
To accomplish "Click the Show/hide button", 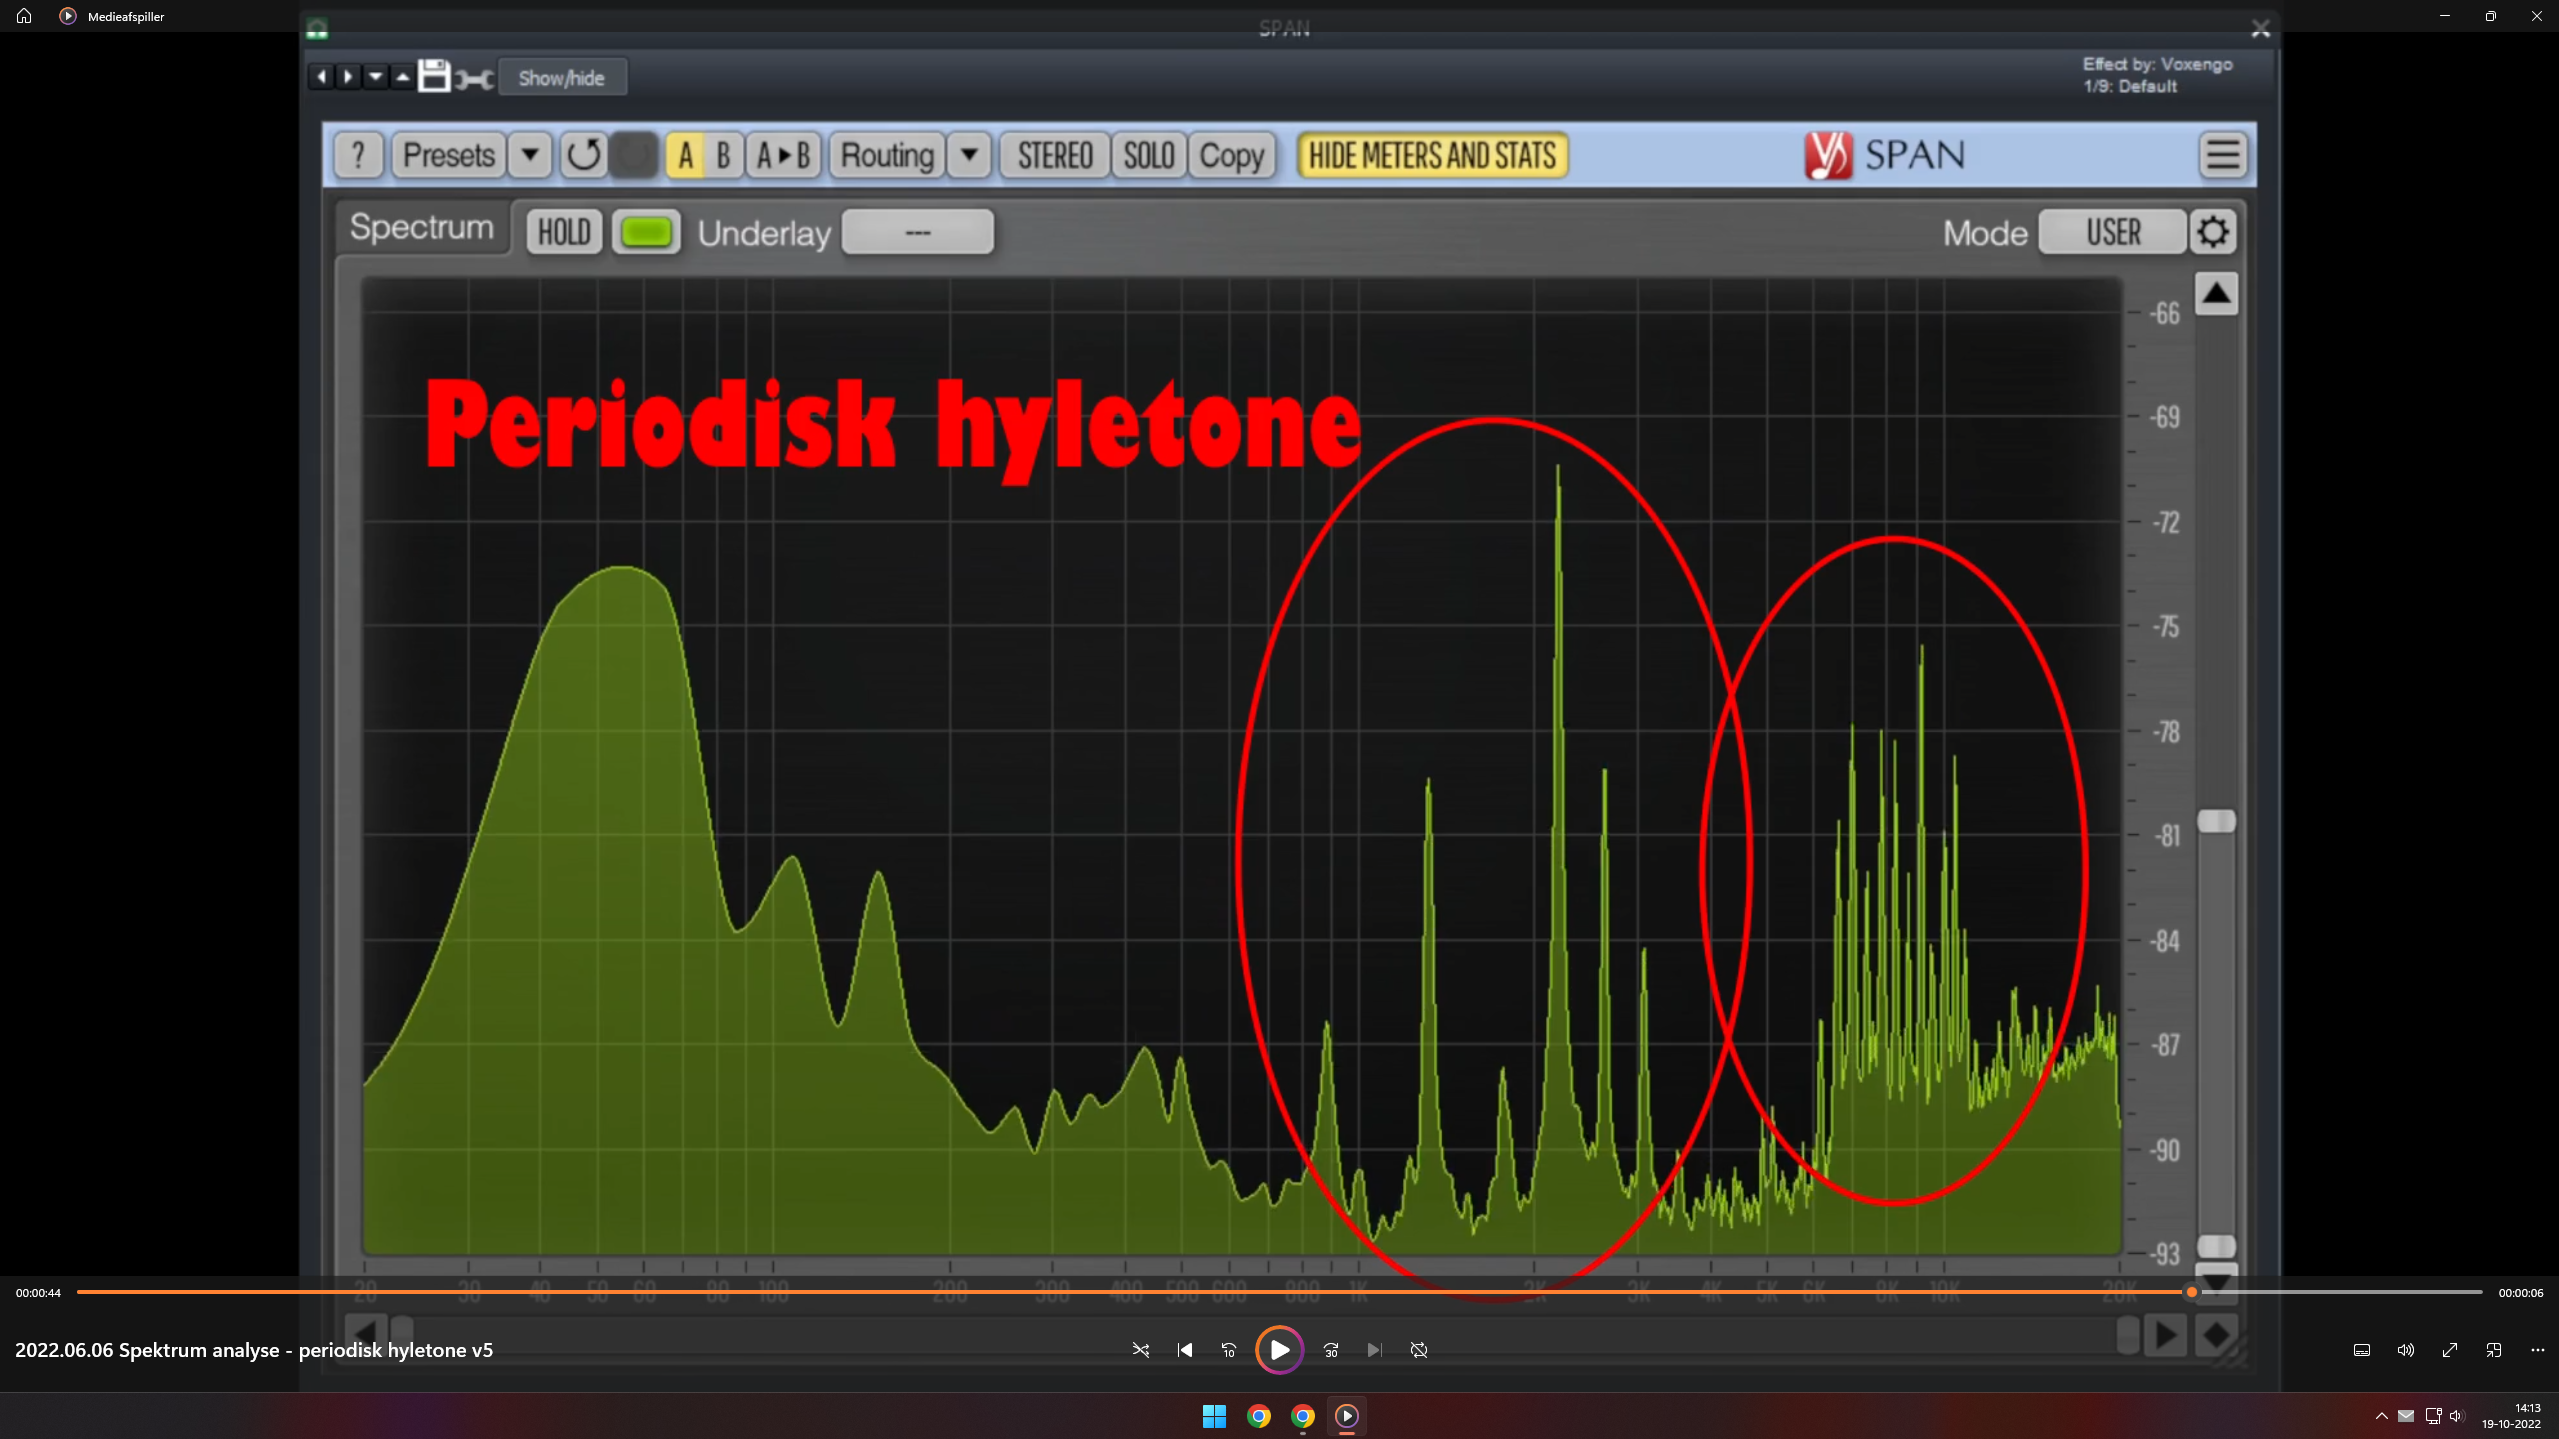I will pyautogui.click(x=561, y=78).
